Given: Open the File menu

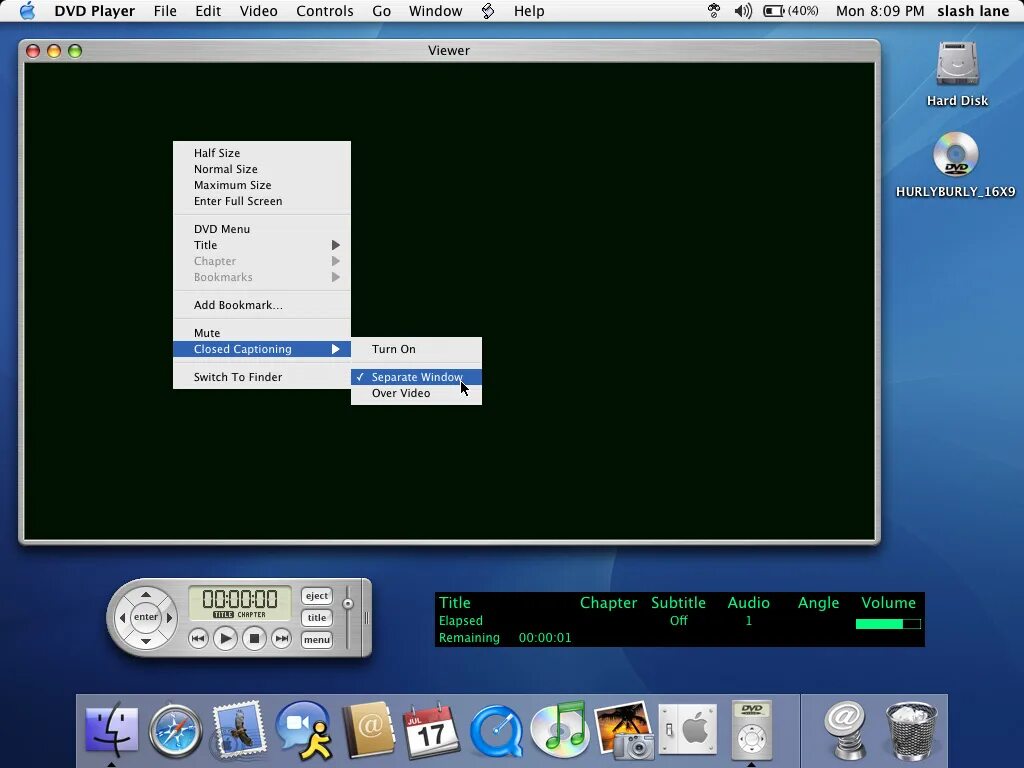Looking at the screenshot, I should [165, 11].
